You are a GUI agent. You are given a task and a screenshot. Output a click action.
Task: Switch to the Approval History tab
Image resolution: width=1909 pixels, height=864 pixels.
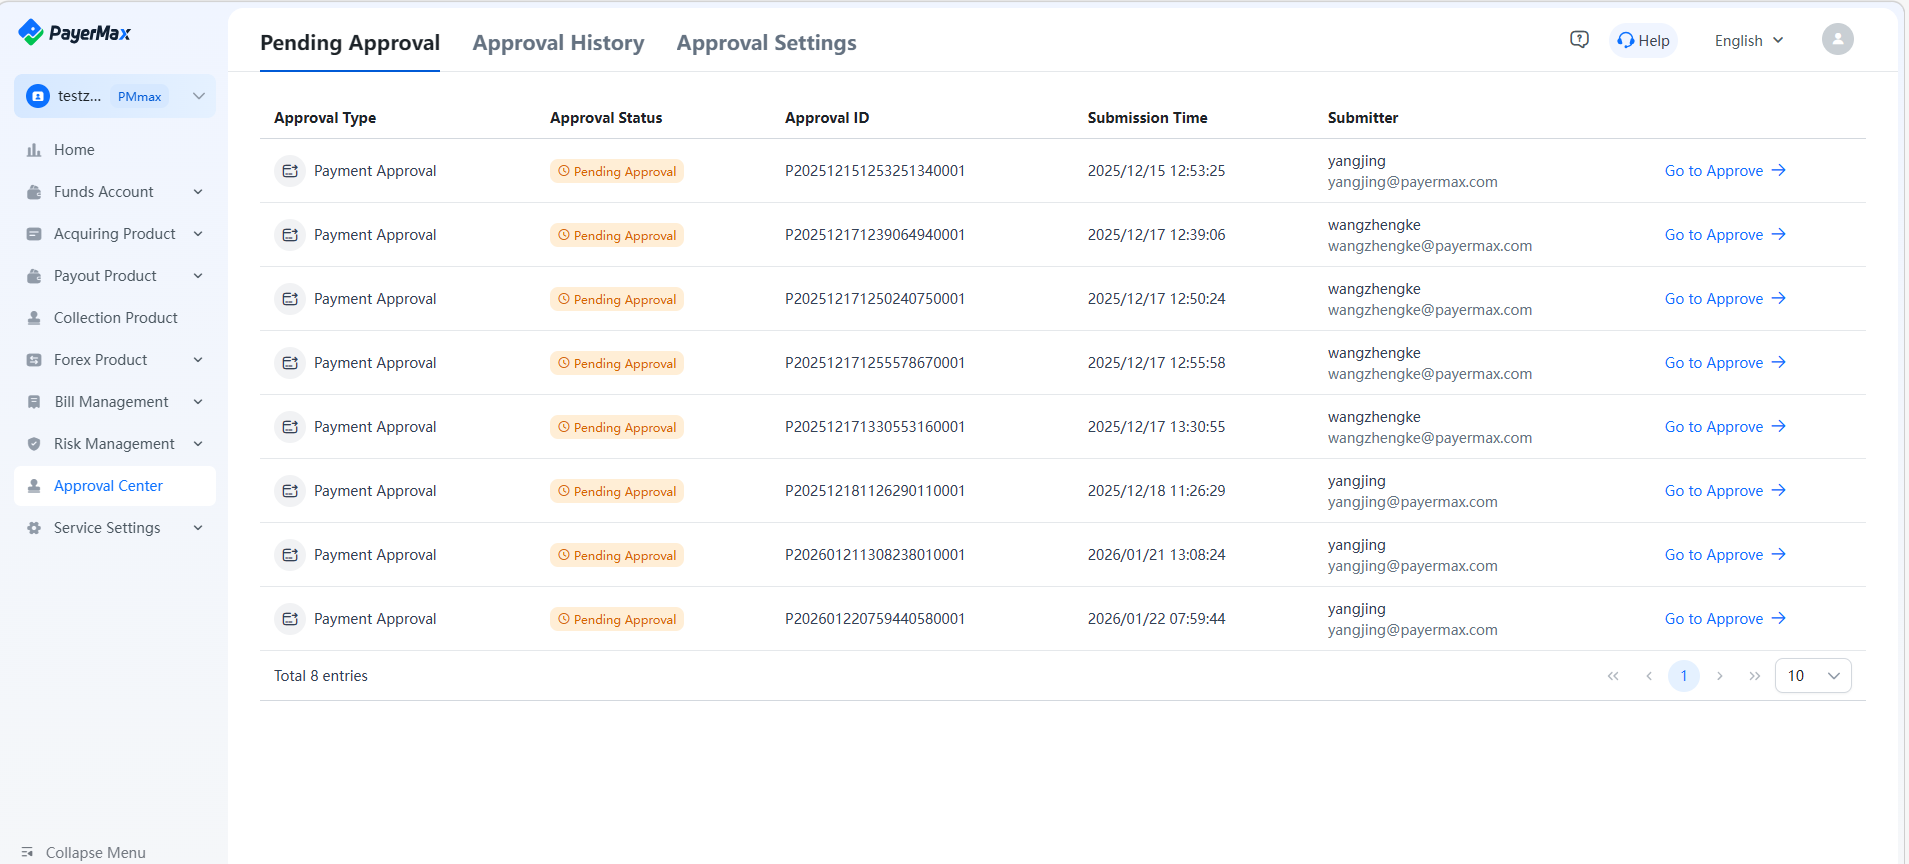(x=558, y=43)
